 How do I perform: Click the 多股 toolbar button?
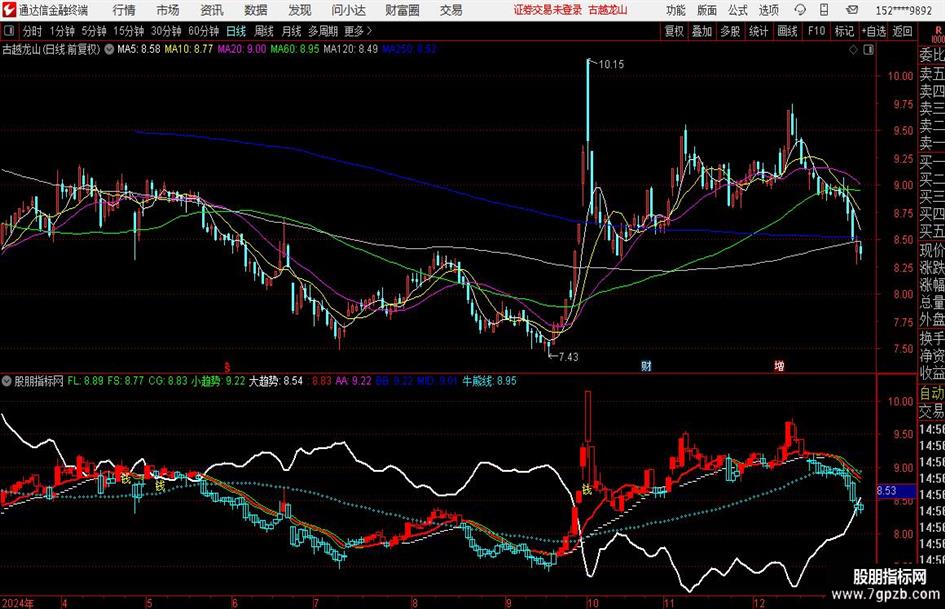click(730, 31)
